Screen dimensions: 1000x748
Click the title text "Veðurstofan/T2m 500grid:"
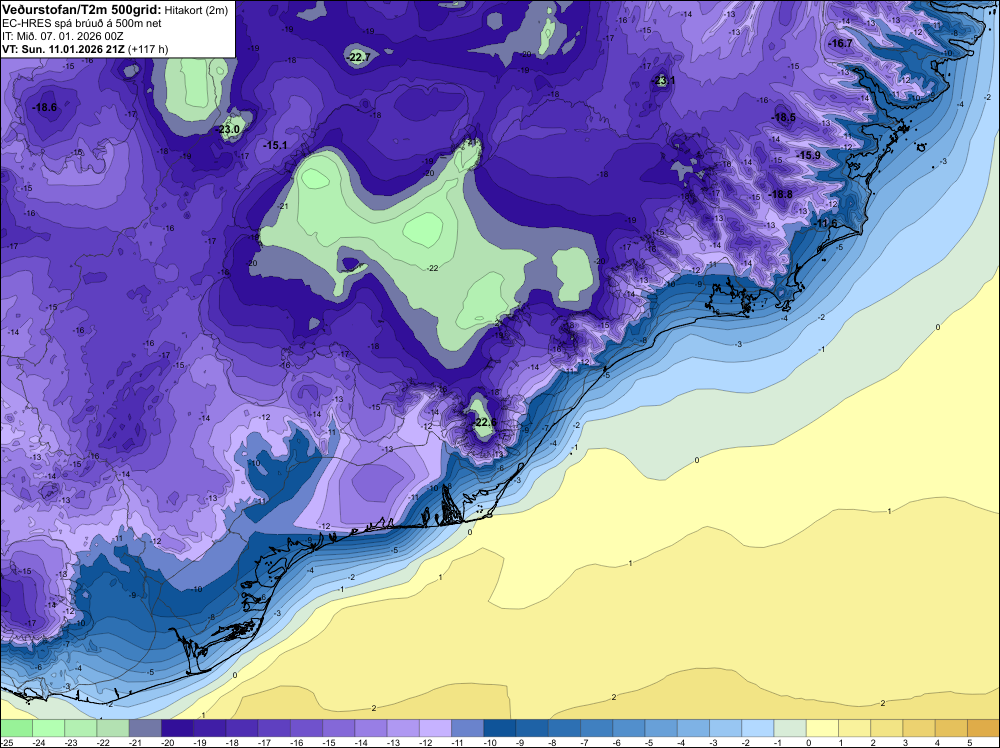(x=82, y=10)
